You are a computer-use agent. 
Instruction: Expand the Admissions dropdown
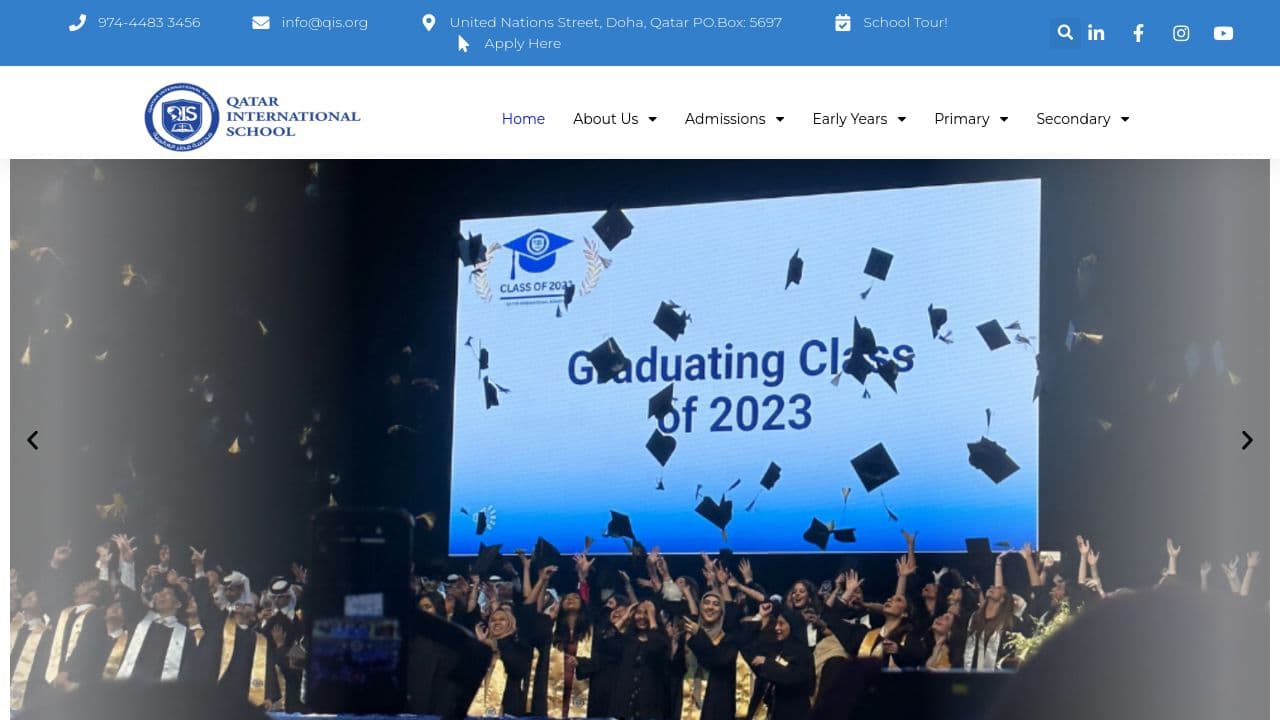734,118
